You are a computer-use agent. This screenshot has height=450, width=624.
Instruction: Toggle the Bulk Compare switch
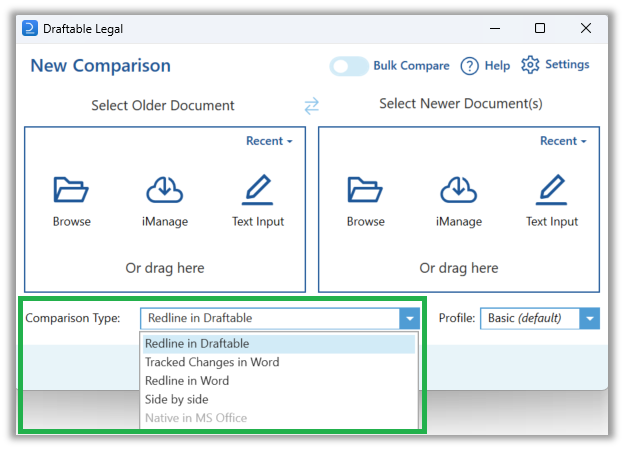click(x=349, y=66)
